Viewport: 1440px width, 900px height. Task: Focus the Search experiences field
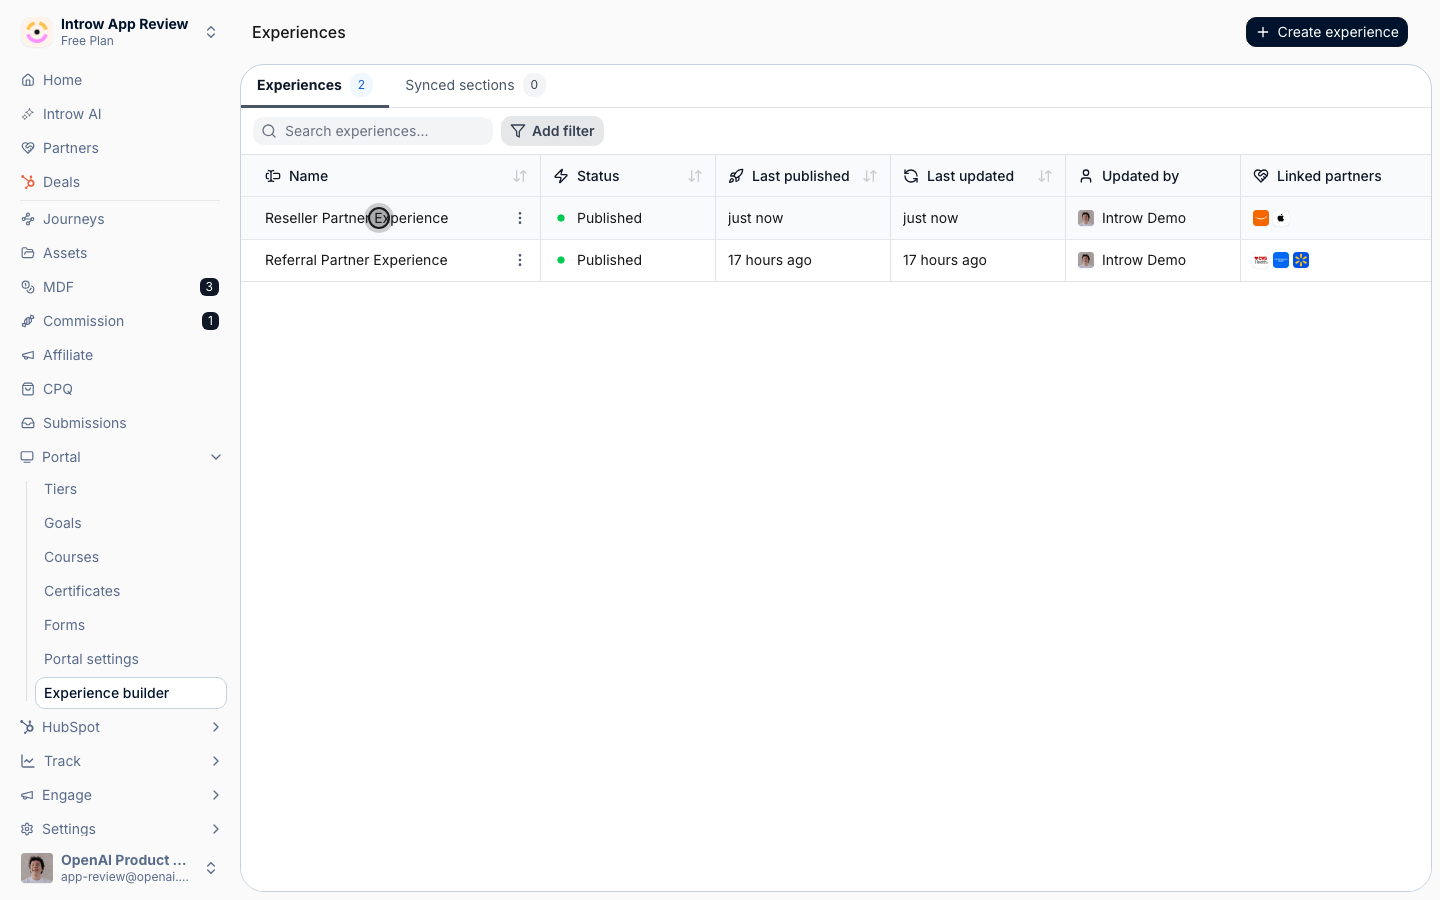tap(373, 131)
